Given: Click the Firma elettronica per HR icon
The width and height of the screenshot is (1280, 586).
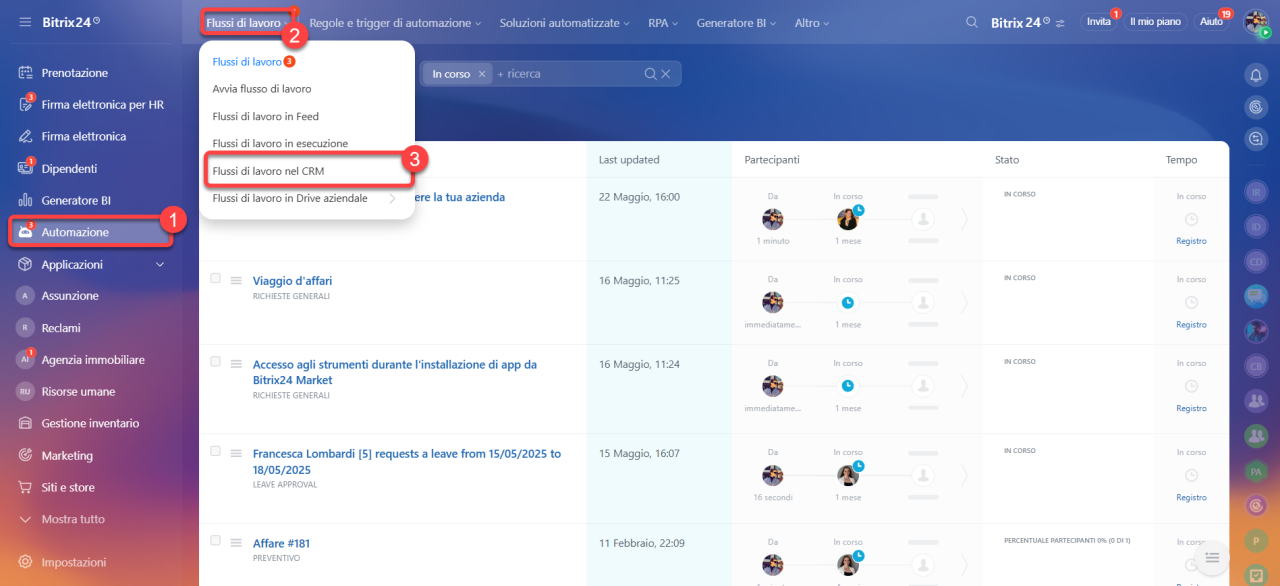Looking at the screenshot, I should point(26,104).
